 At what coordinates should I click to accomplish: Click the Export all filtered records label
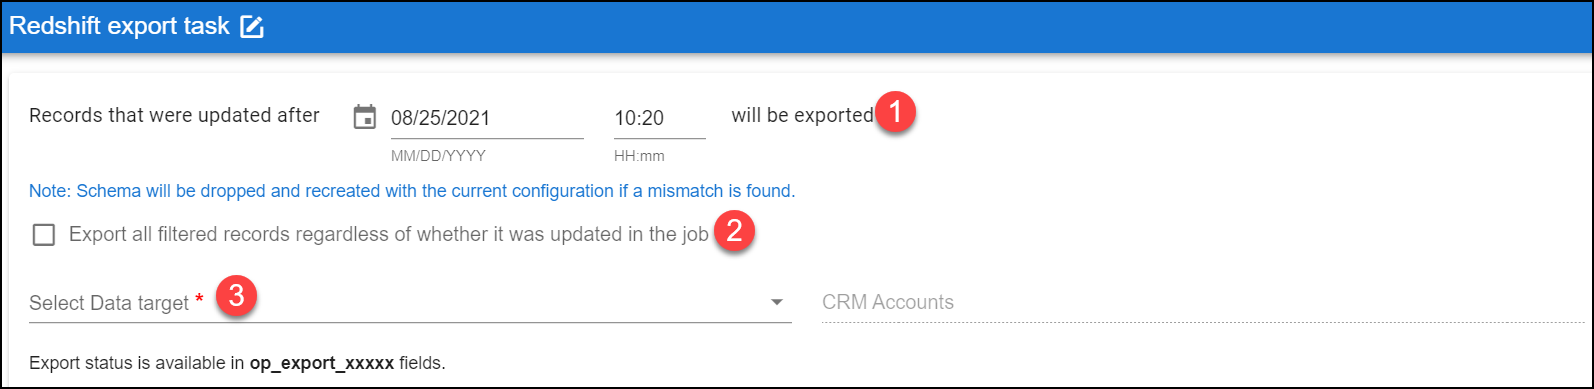tap(389, 235)
